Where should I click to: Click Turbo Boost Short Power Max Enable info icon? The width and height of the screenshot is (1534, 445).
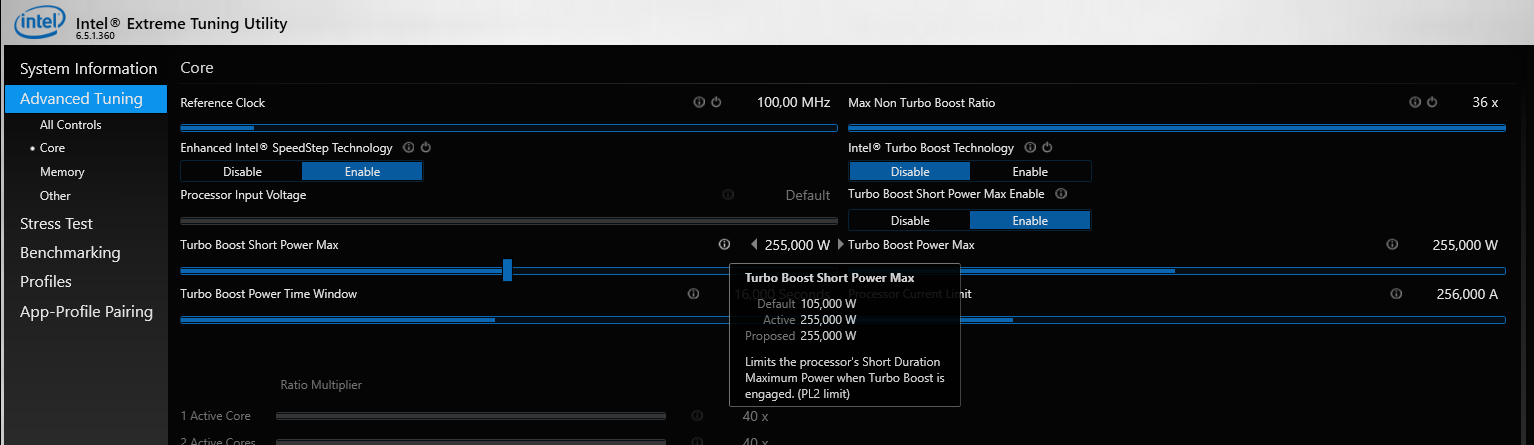pyautogui.click(x=1061, y=194)
